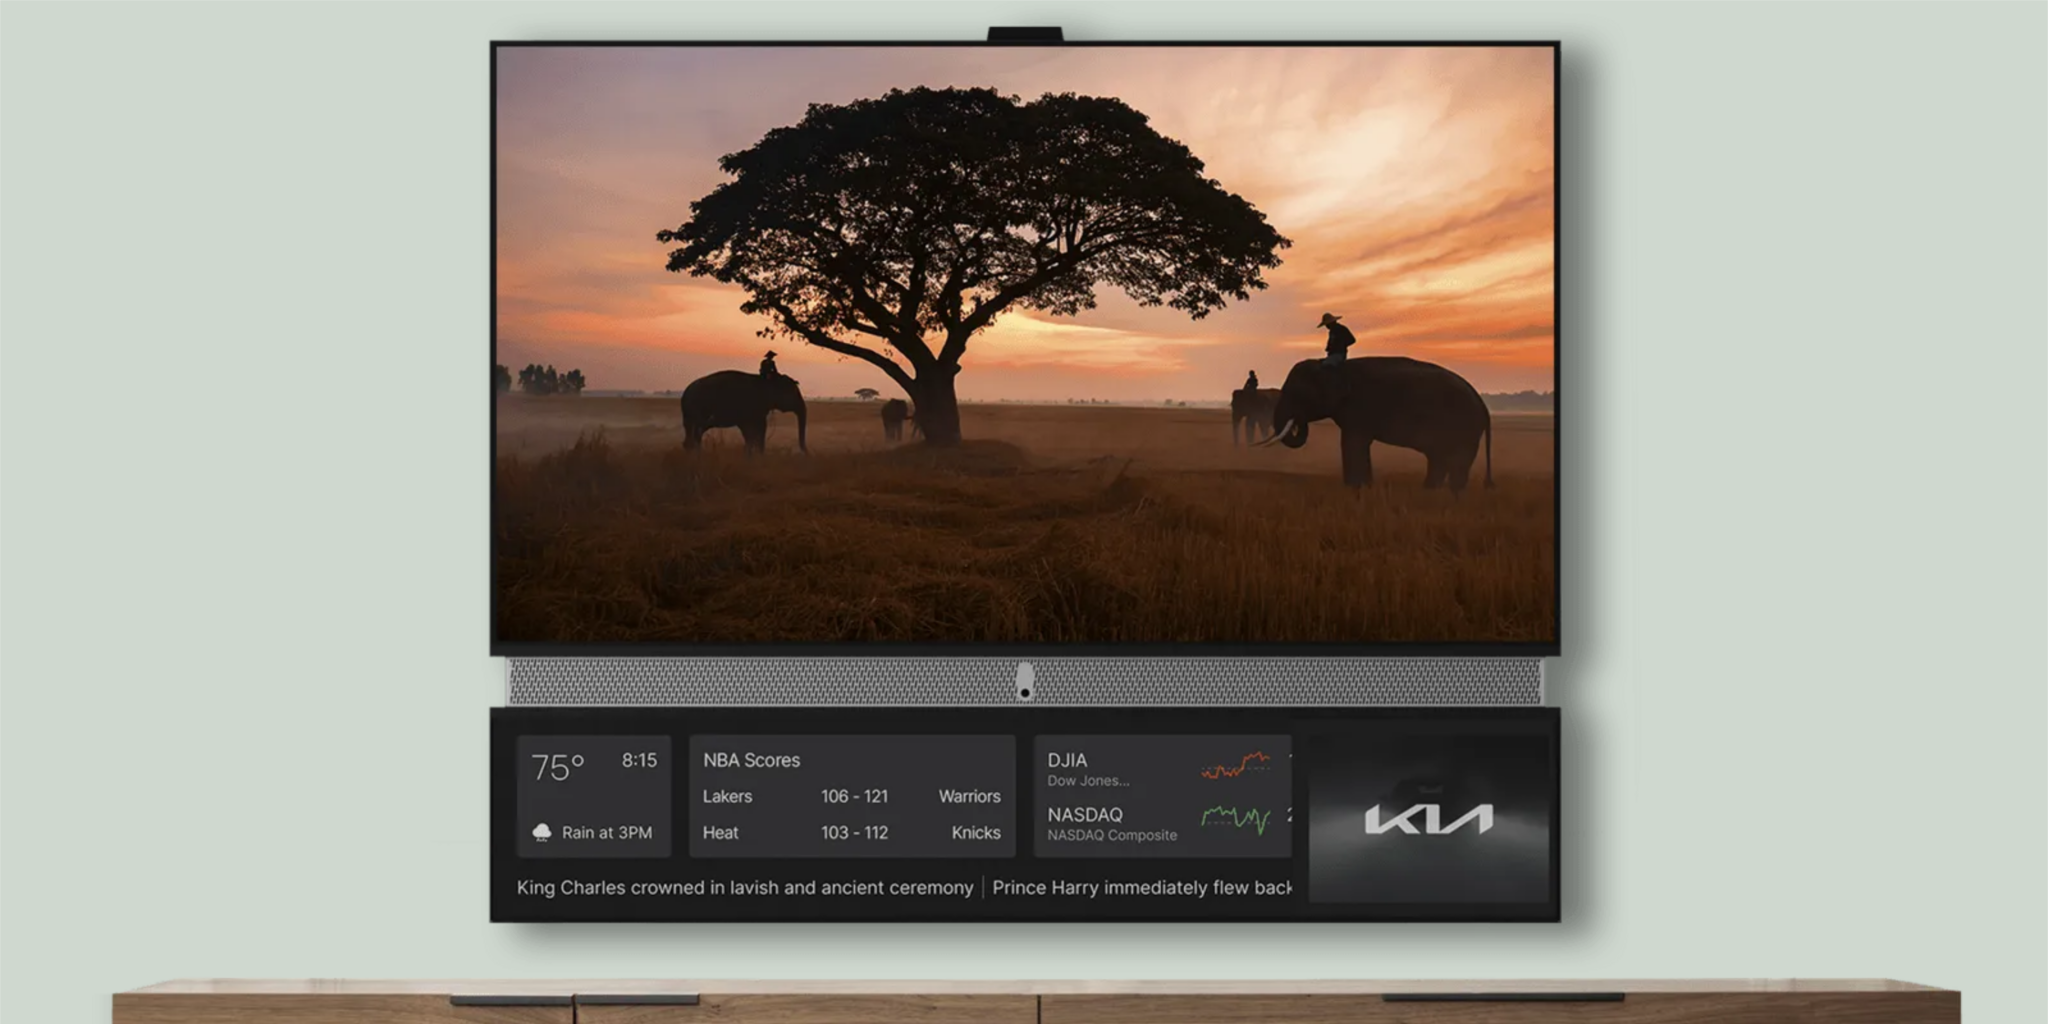The height and width of the screenshot is (1024, 2048).
Task: Click the 8:15 clock display
Action: coord(639,760)
